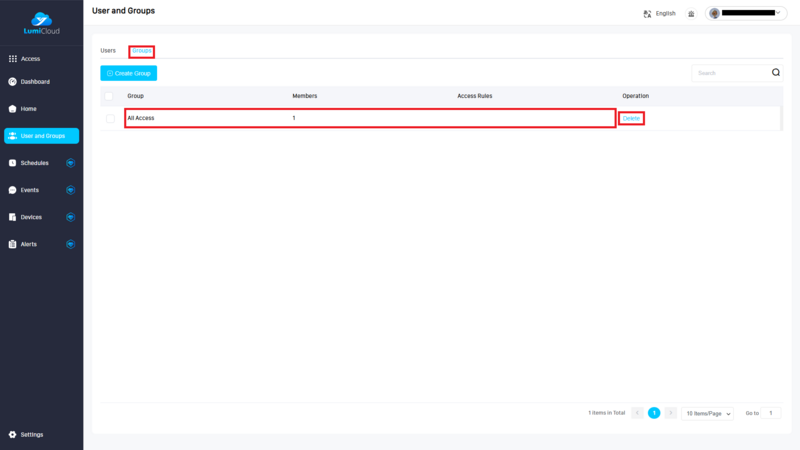Image resolution: width=800 pixels, height=450 pixels.
Task: Click the Home house icon
Action: point(12,109)
